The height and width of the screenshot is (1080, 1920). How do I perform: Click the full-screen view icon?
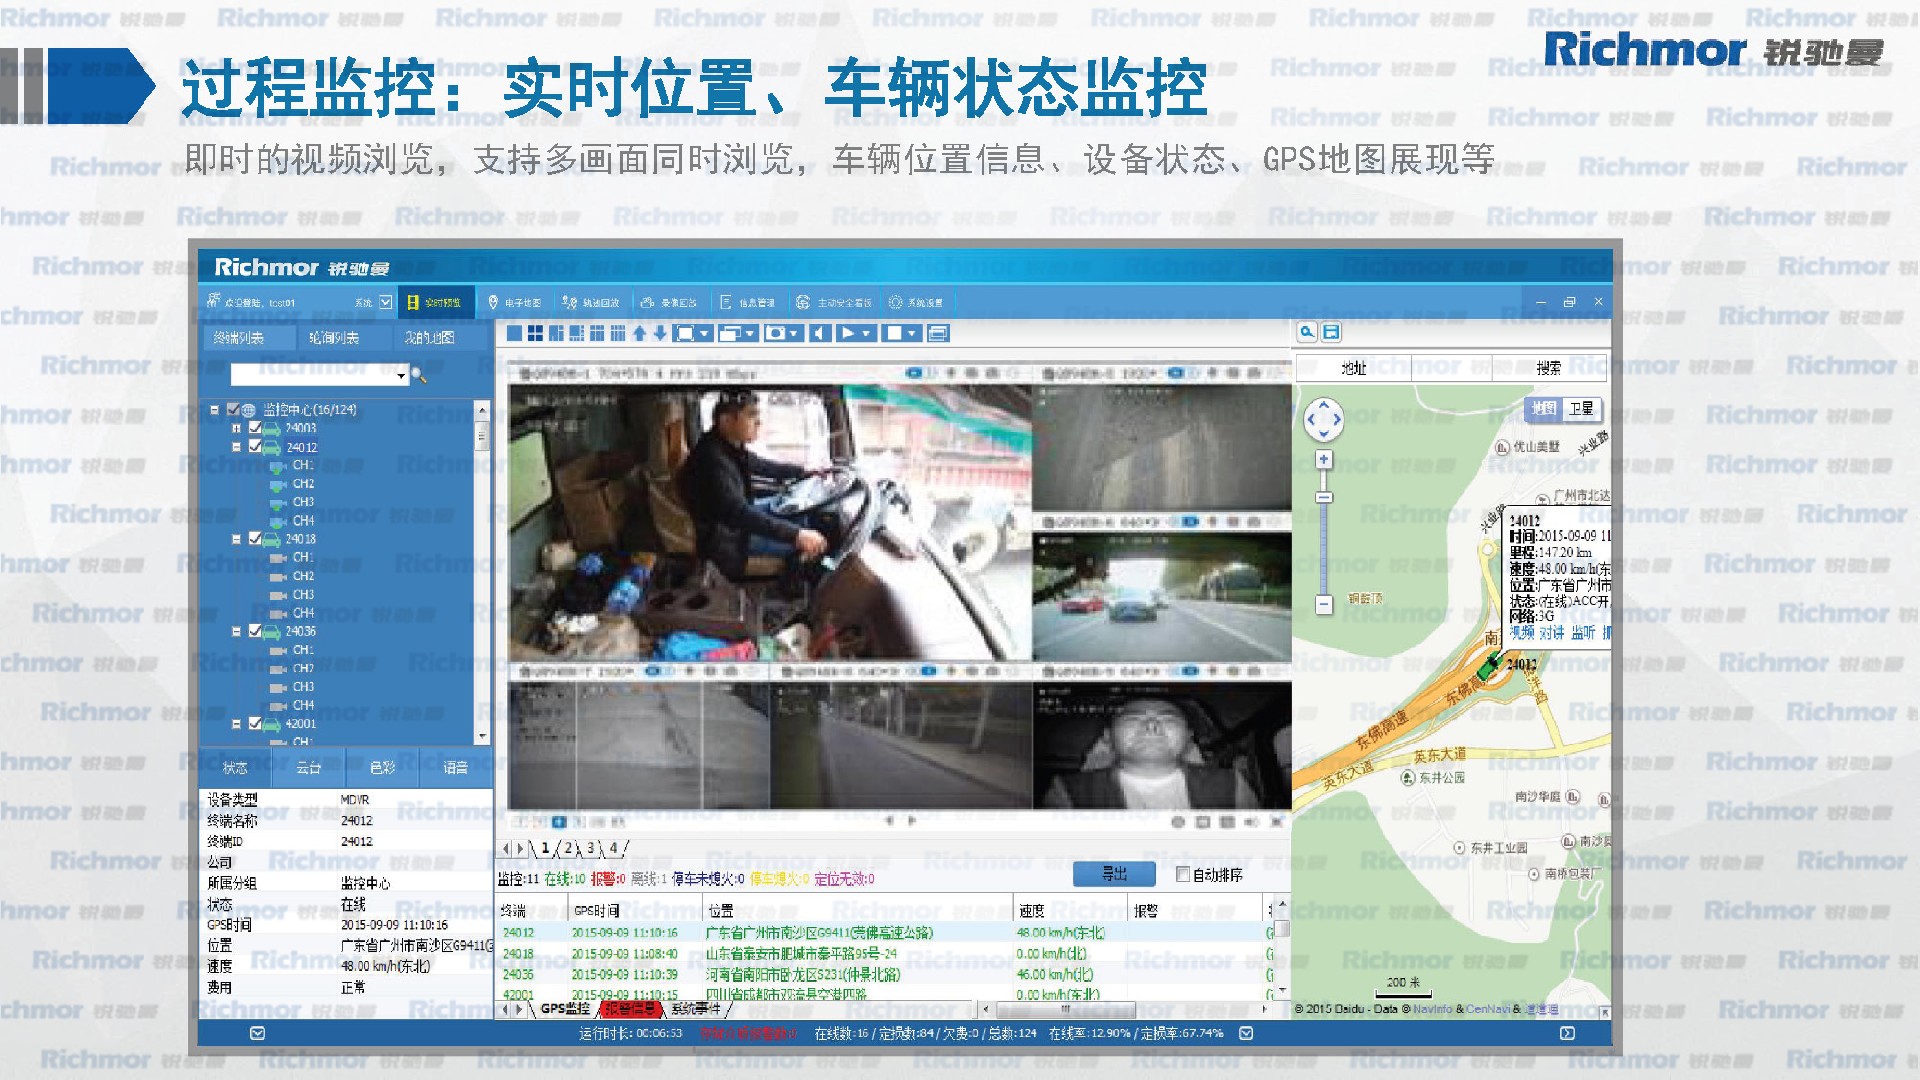tap(685, 333)
